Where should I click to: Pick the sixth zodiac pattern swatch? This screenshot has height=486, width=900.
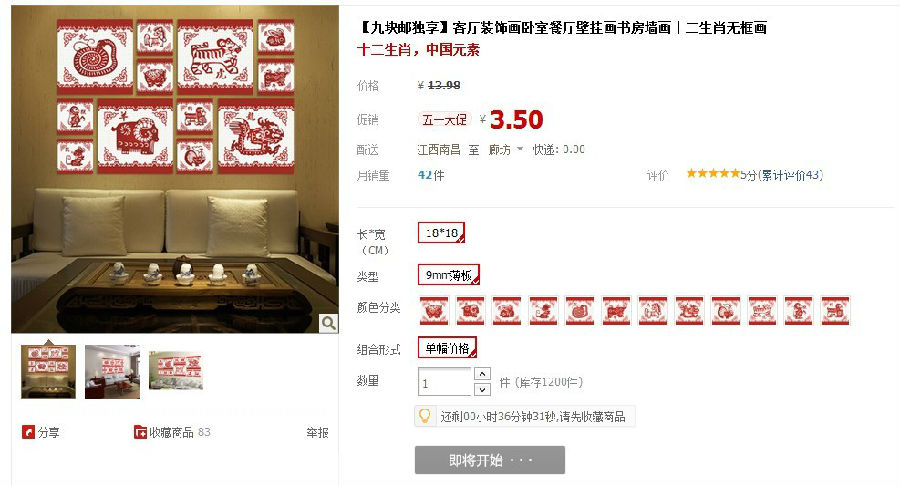(x=616, y=310)
